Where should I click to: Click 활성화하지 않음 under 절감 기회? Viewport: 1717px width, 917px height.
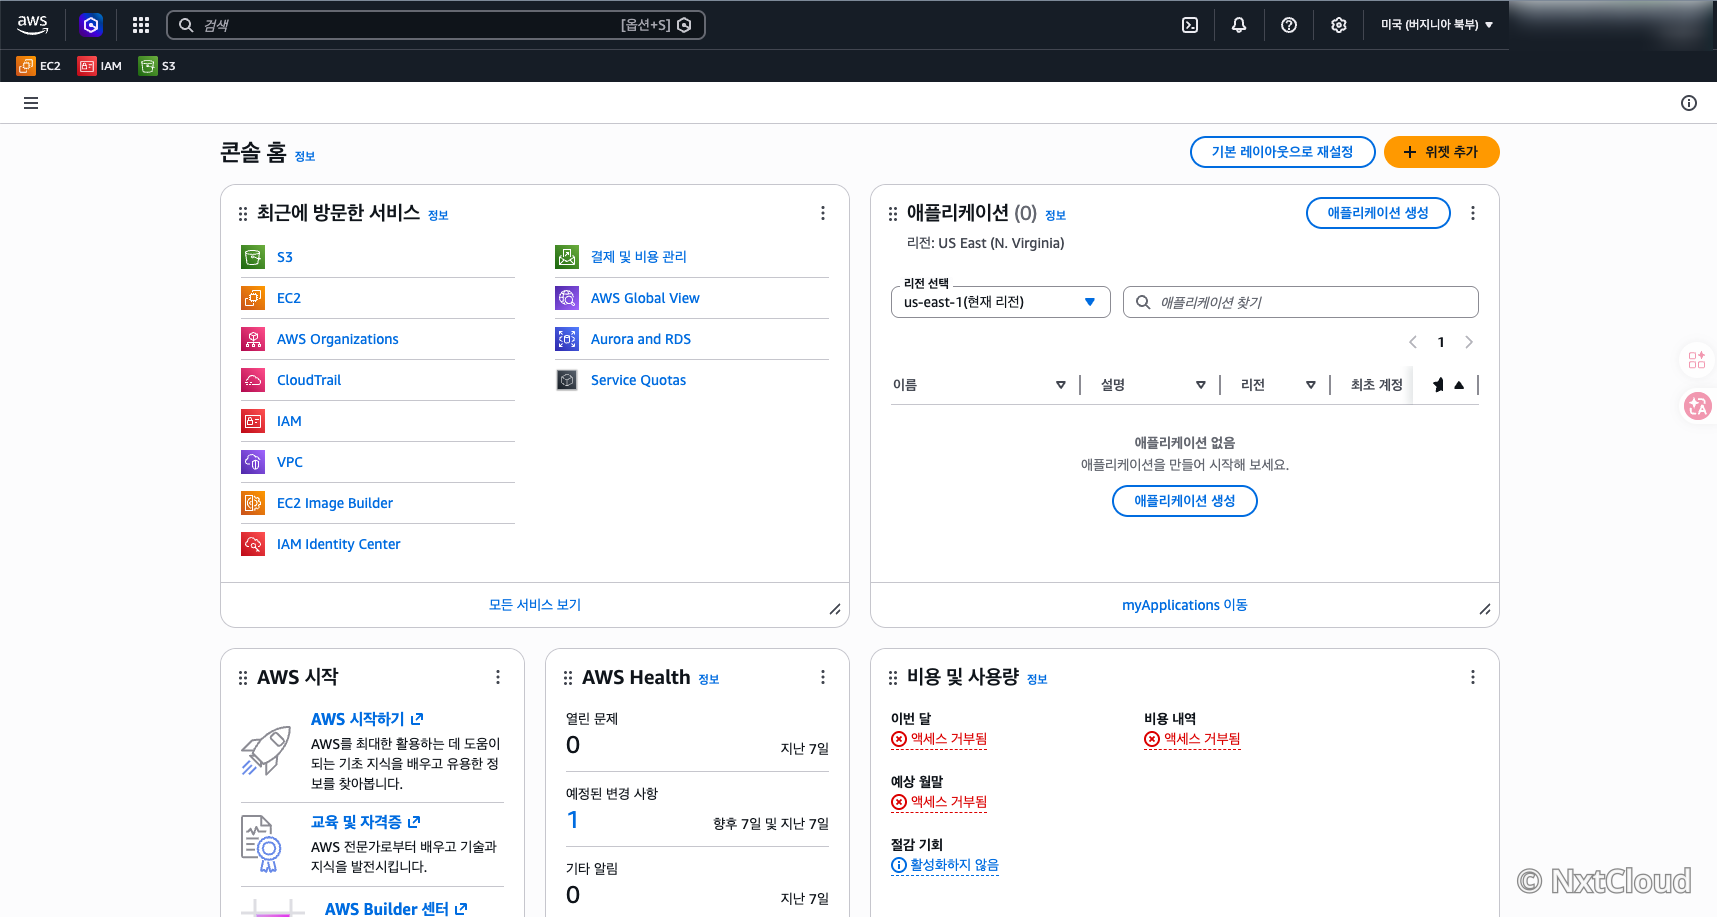pyautogui.click(x=945, y=865)
